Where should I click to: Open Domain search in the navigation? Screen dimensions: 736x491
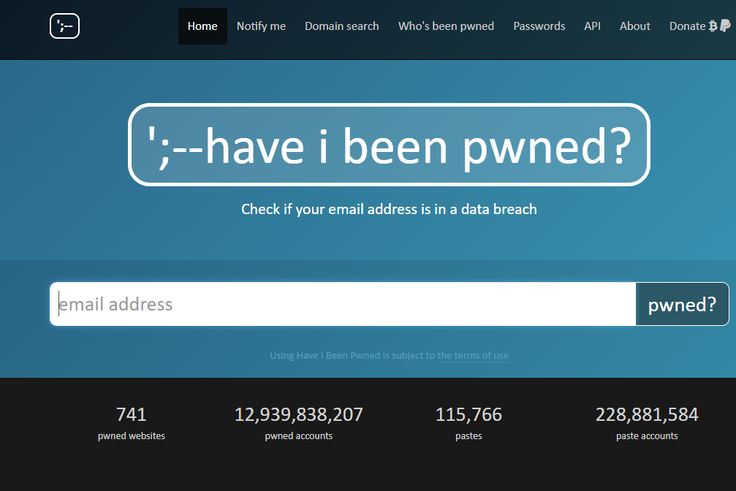point(342,26)
